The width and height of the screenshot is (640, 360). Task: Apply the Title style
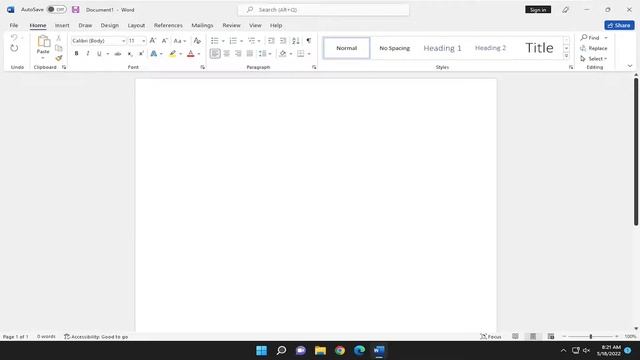tap(539, 48)
